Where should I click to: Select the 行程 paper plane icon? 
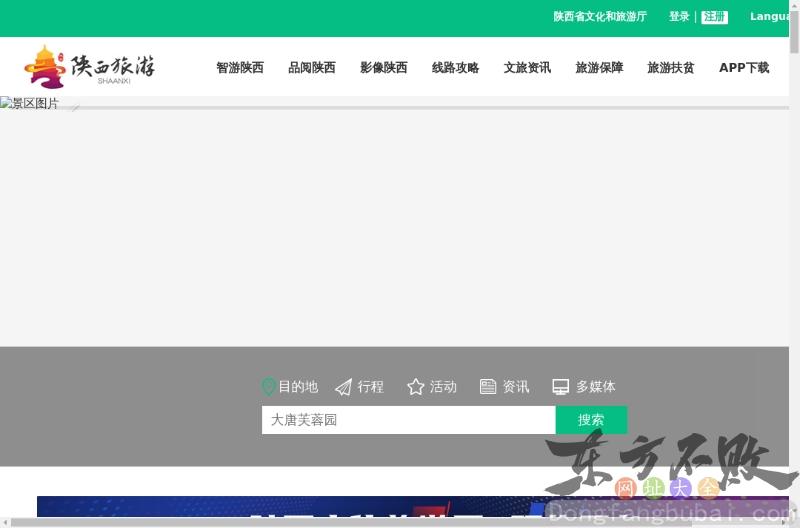pyautogui.click(x=343, y=387)
